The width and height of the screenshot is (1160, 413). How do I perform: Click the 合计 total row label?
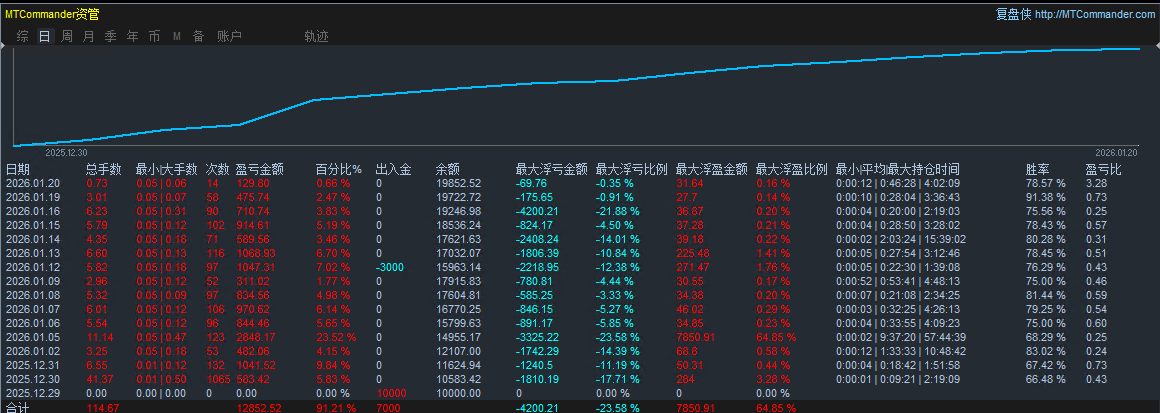tap(18, 408)
